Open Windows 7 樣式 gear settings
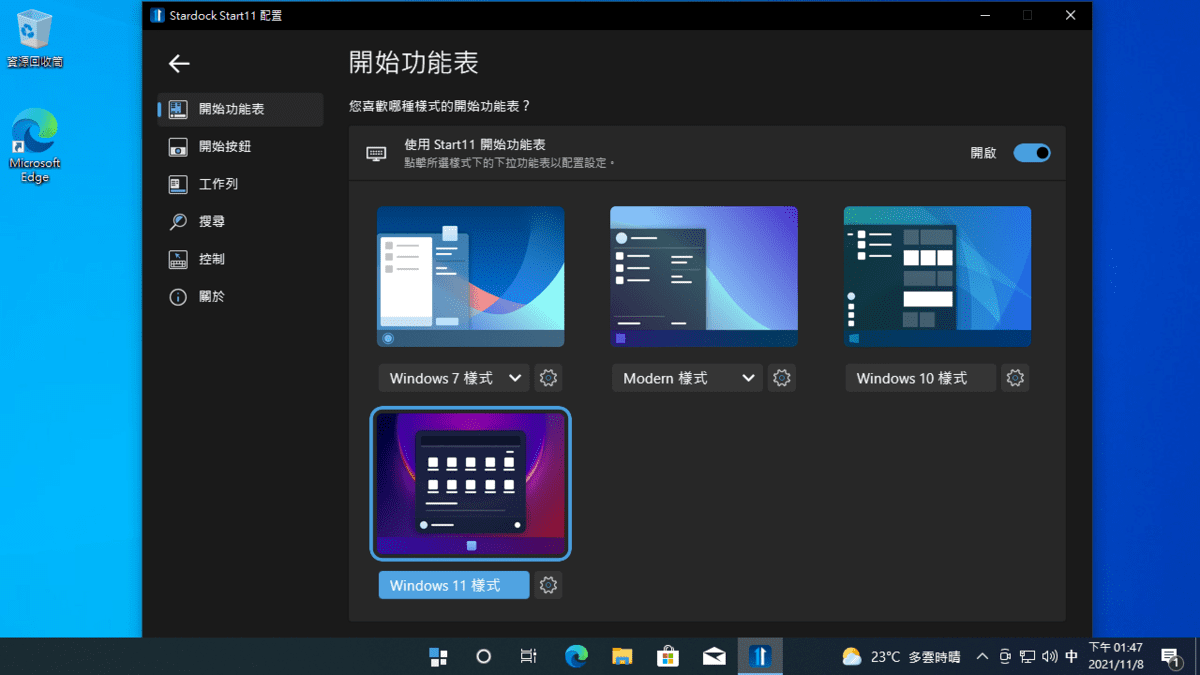This screenshot has height=675, width=1200. coord(547,378)
